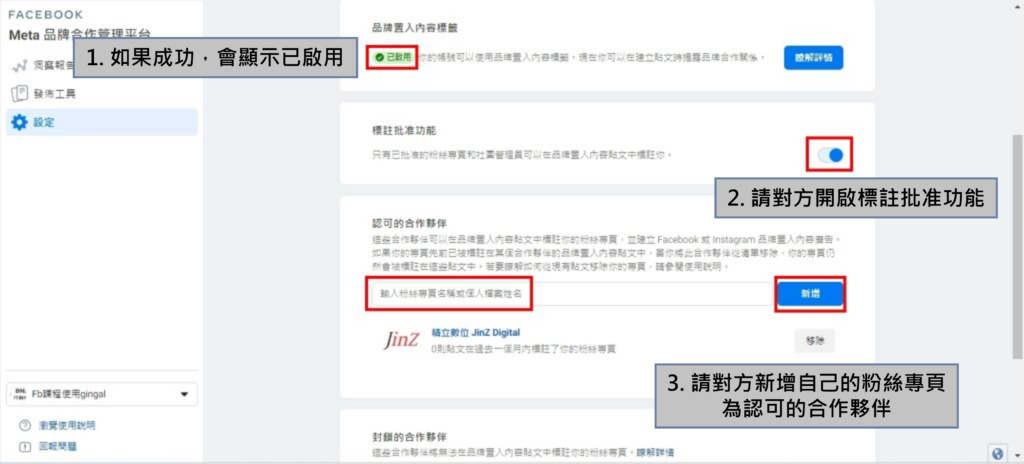1024x464 pixels.
Task: Click the blue 瞭解詳情 button
Action: click(x=813, y=58)
